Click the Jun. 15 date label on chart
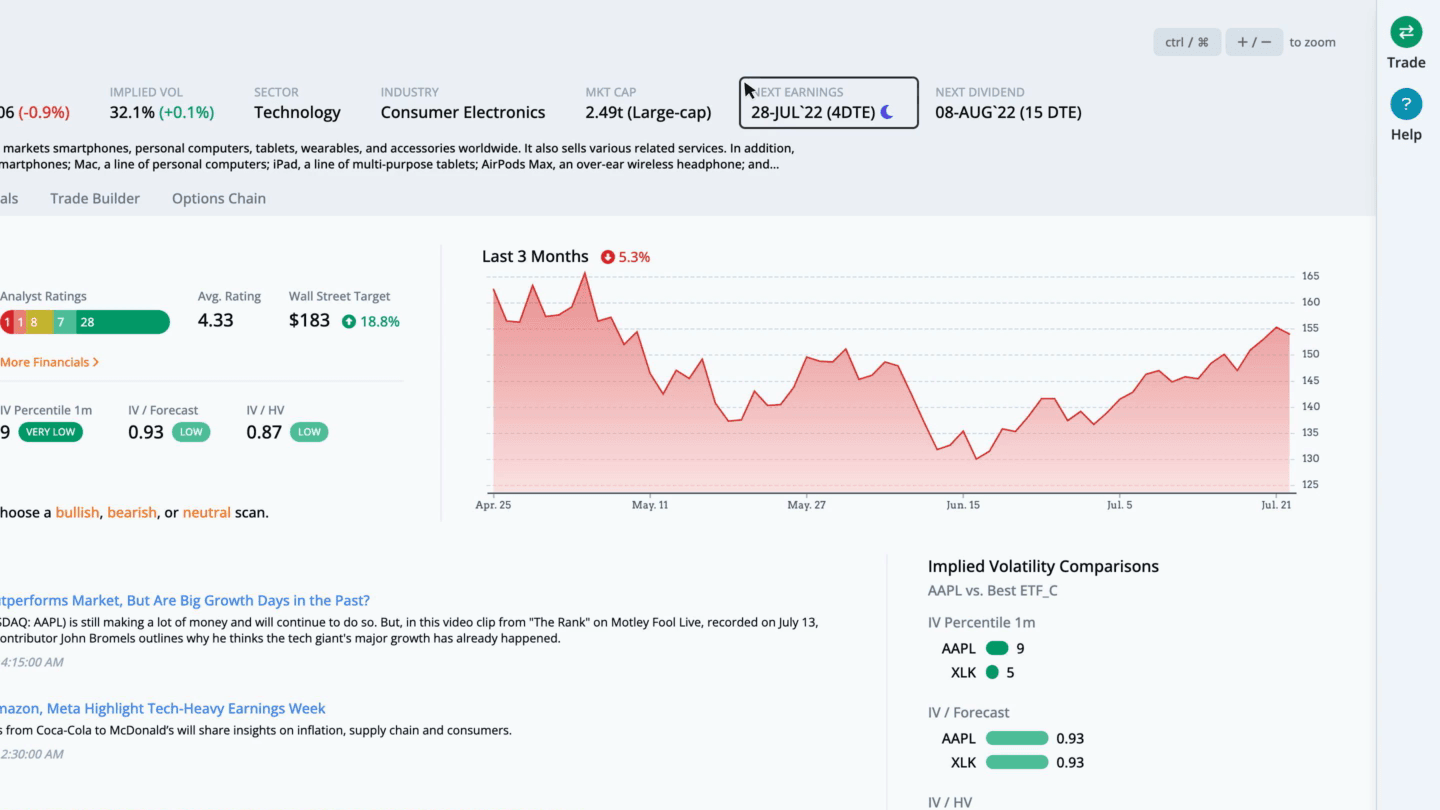Image resolution: width=1440 pixels, height=810 pixels. pos(963,505)
